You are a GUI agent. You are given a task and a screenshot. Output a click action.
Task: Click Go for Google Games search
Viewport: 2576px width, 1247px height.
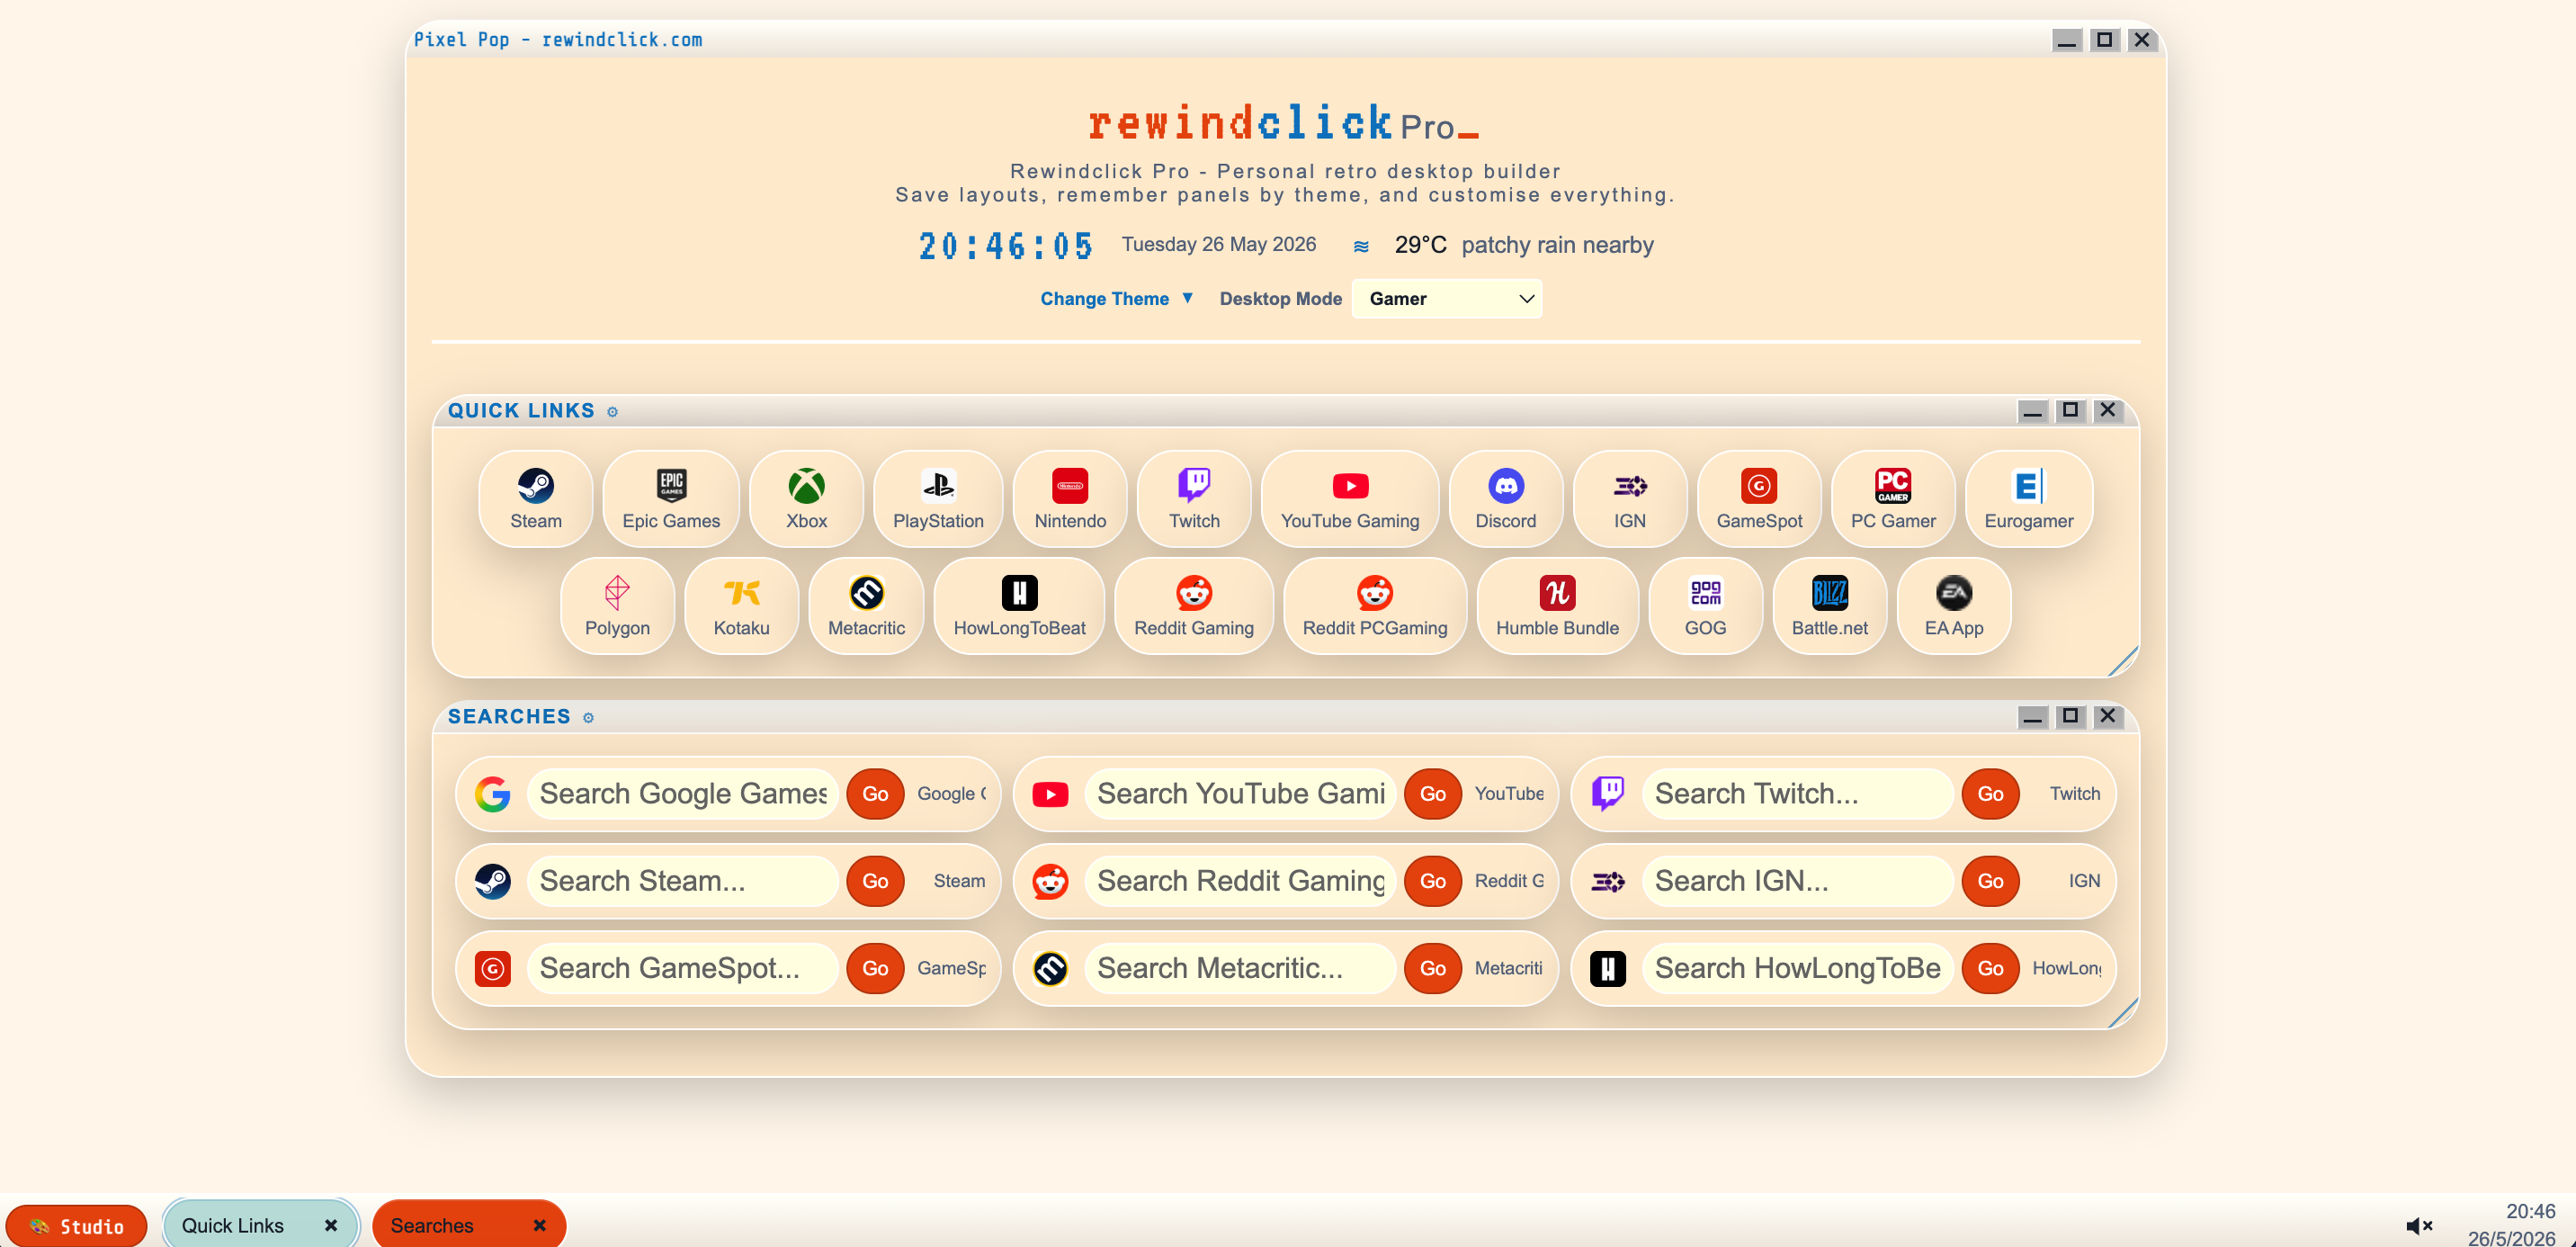click(875, 794)
